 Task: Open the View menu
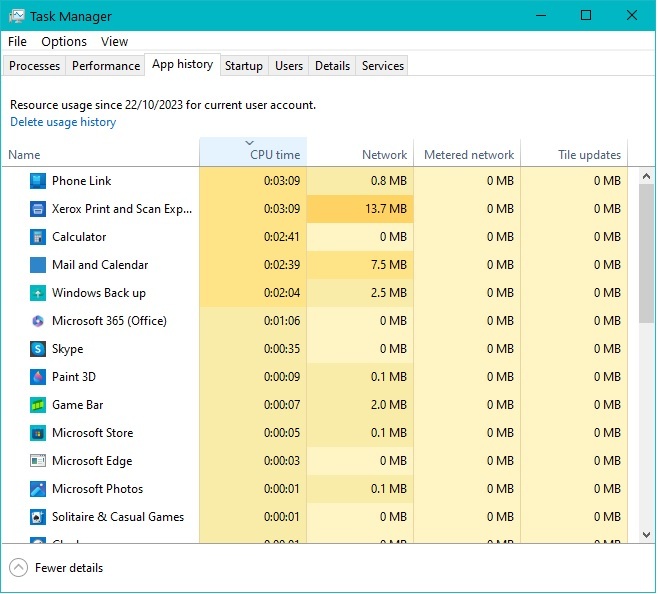point(114,42)
